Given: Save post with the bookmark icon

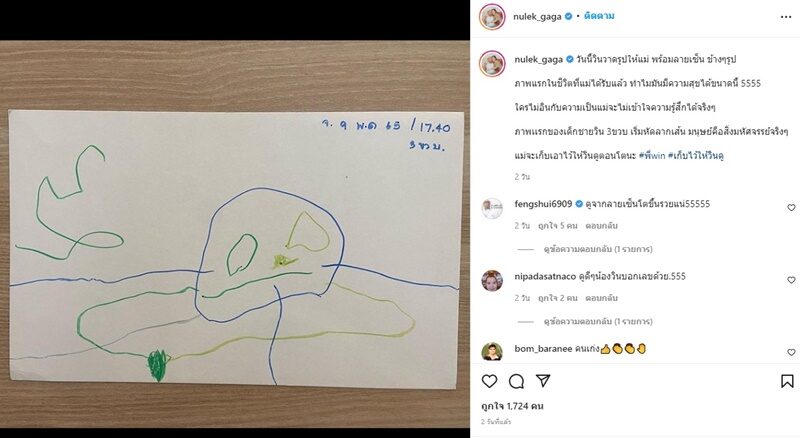Looking at the screenshot, I should (x=787, y=381).
